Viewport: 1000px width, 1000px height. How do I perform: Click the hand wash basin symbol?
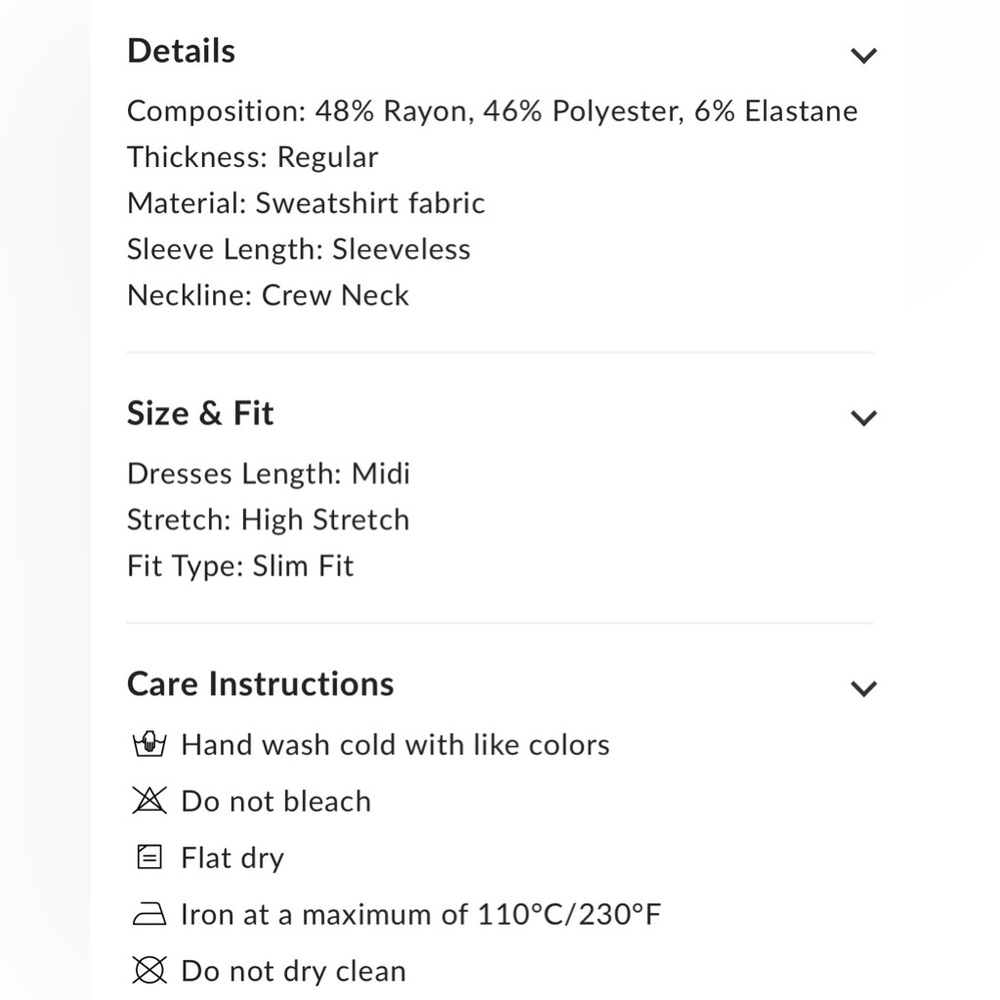click(x=147, y=744)
